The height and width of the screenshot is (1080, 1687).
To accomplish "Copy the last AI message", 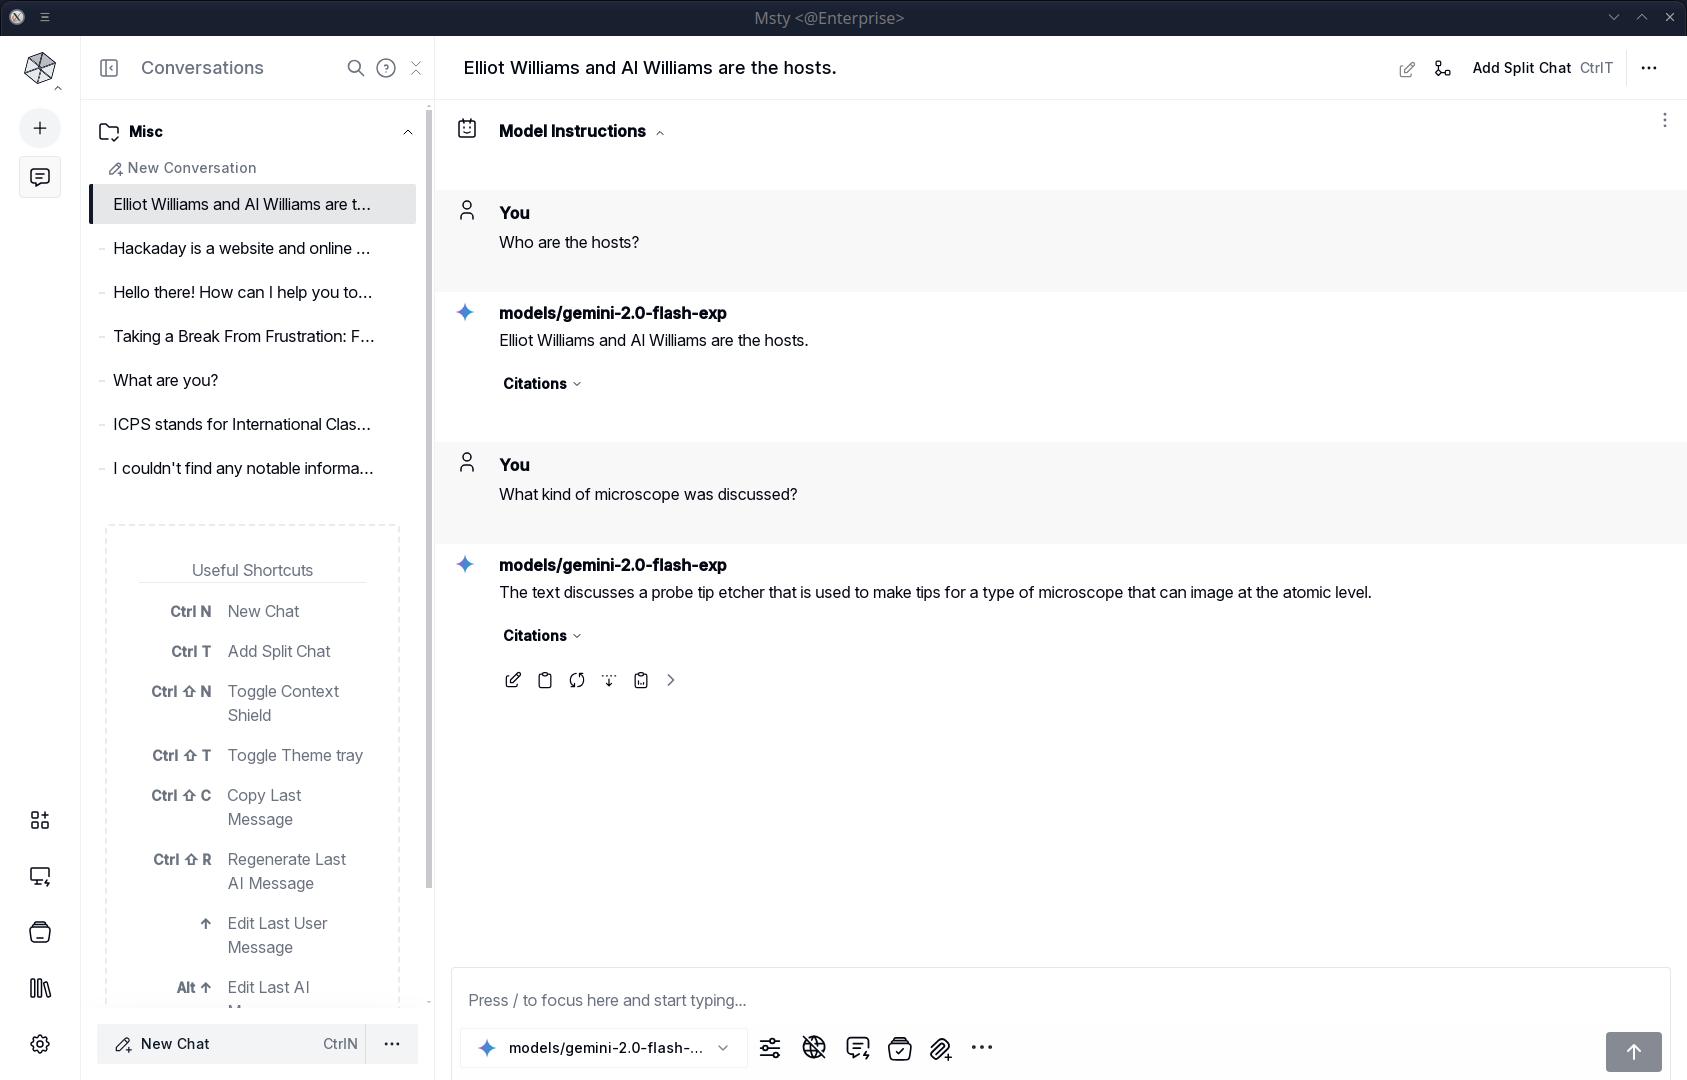I will 545,680.
